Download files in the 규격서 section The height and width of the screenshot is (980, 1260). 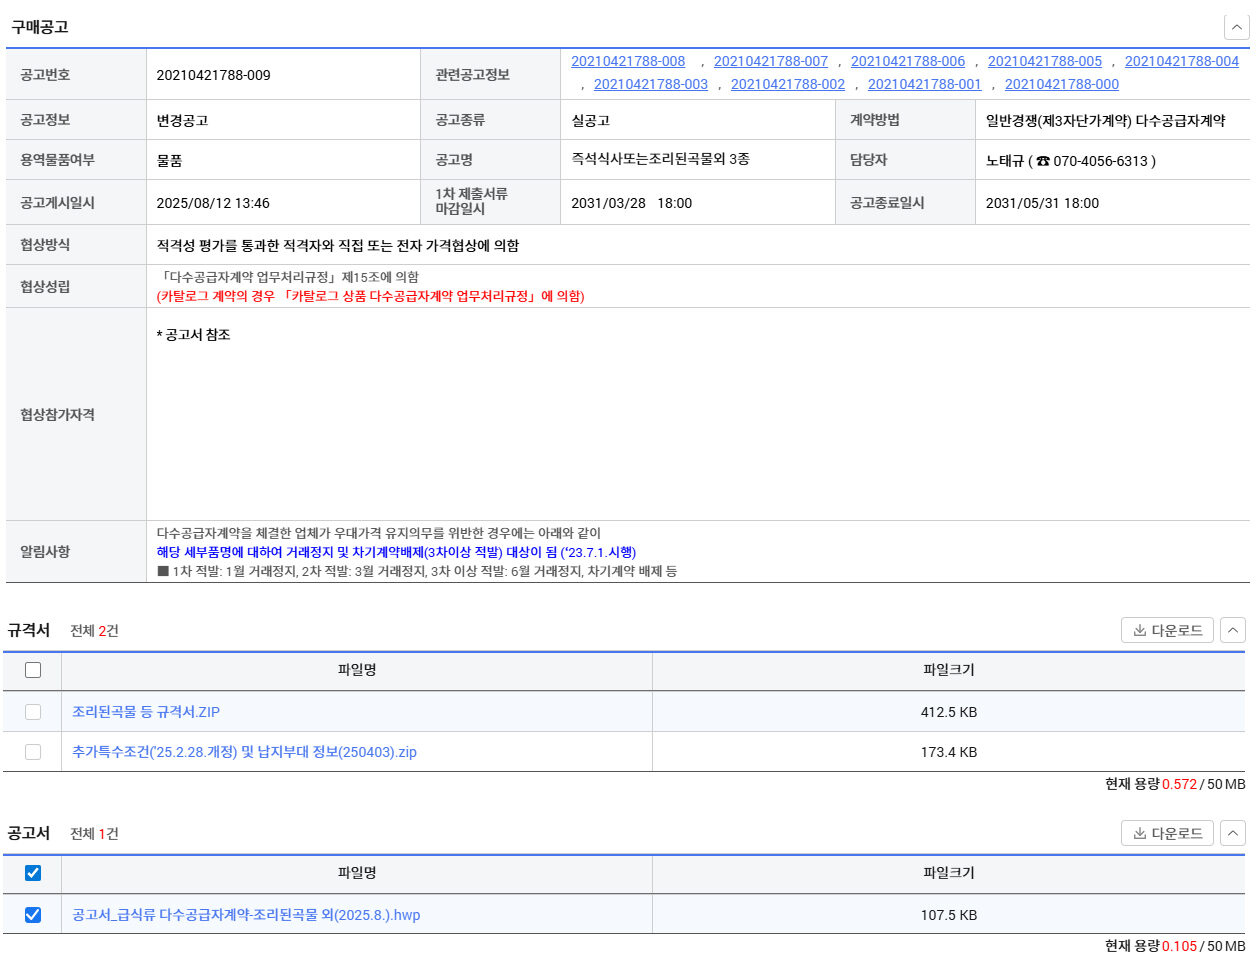[1167, 630]
